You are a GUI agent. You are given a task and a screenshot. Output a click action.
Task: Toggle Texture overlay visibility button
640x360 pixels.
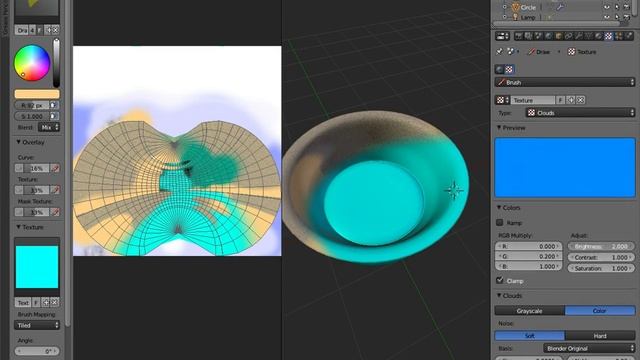(x=19, y=190)
